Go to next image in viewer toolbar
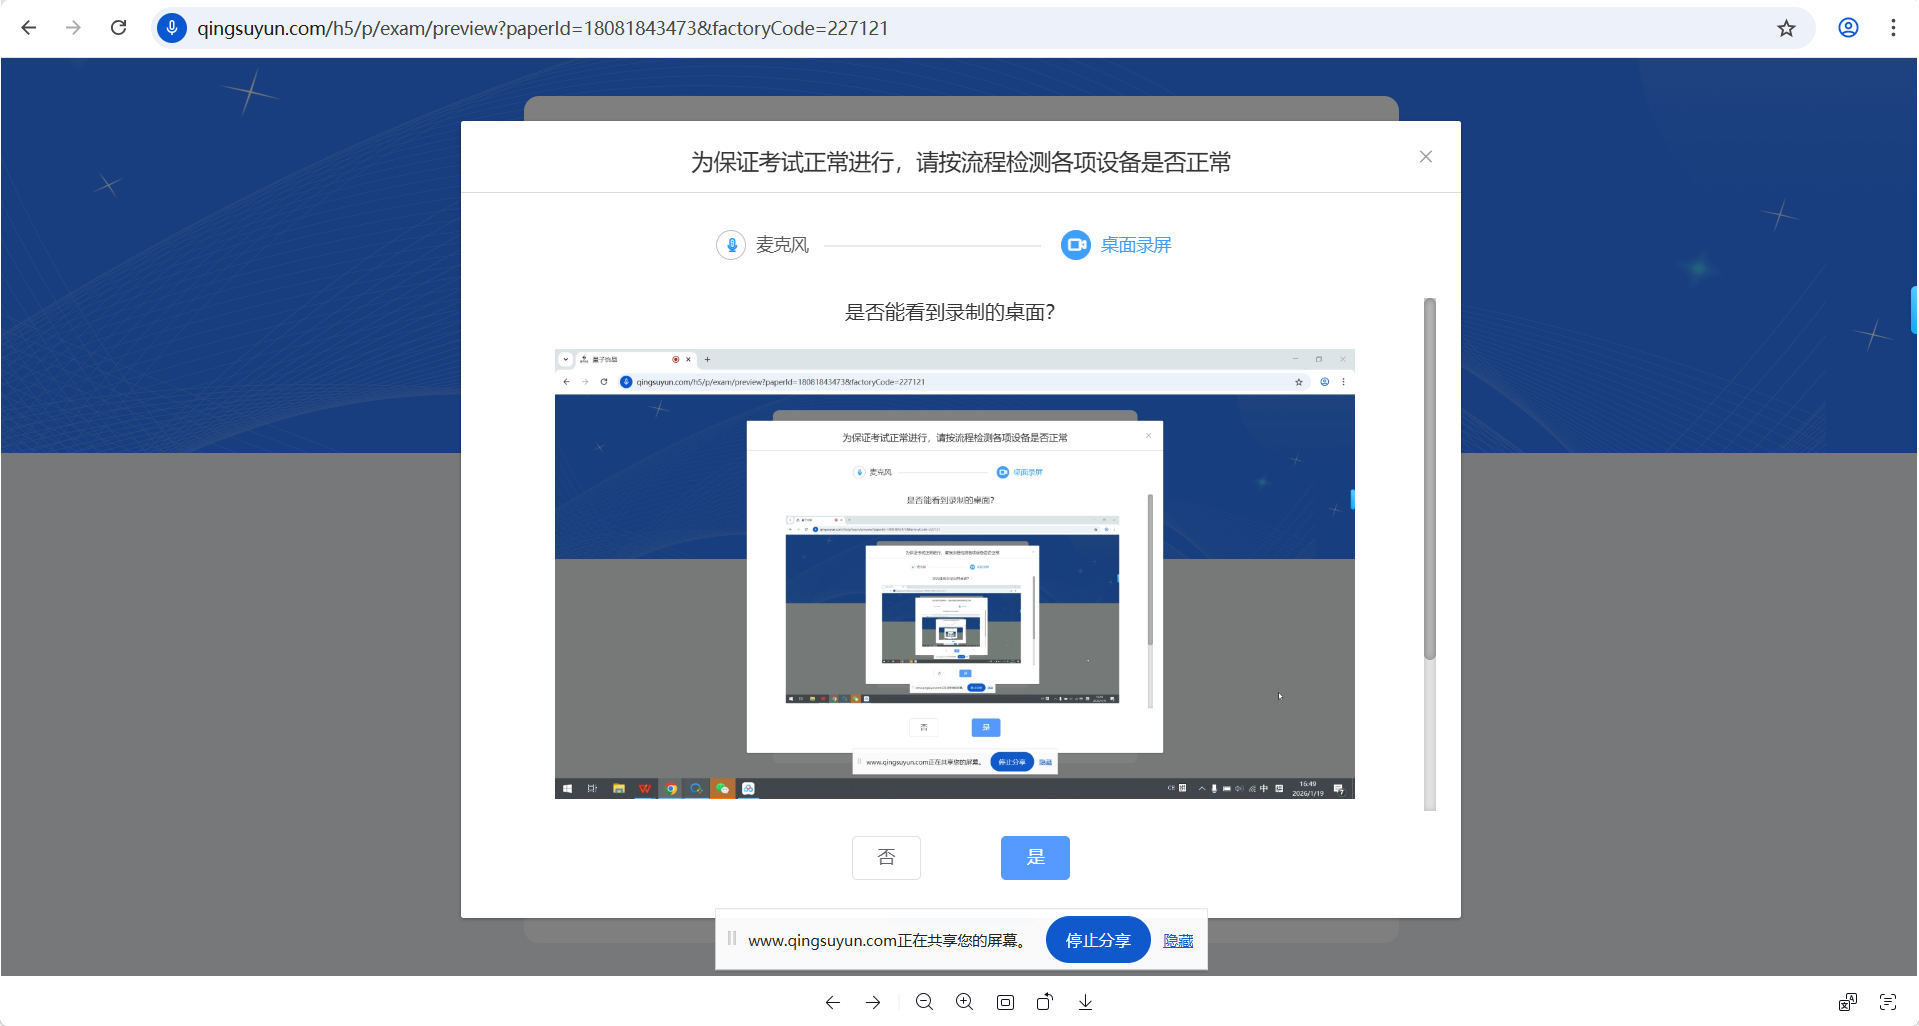This screenshot has width=1919, height=1026. (873, 1002)
